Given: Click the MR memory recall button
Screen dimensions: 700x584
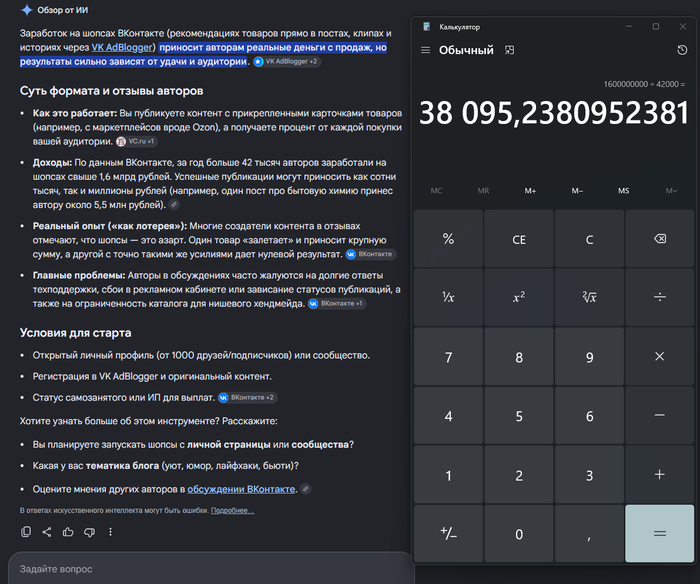Looking at the screenshot, I should 483,191.
